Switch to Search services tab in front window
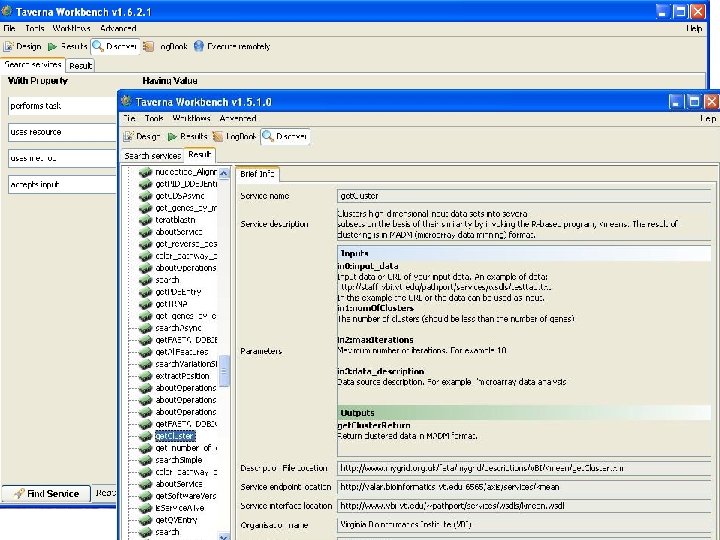This screenshot has width=720, height=540. pyautogui.click(x=152, y=155)
